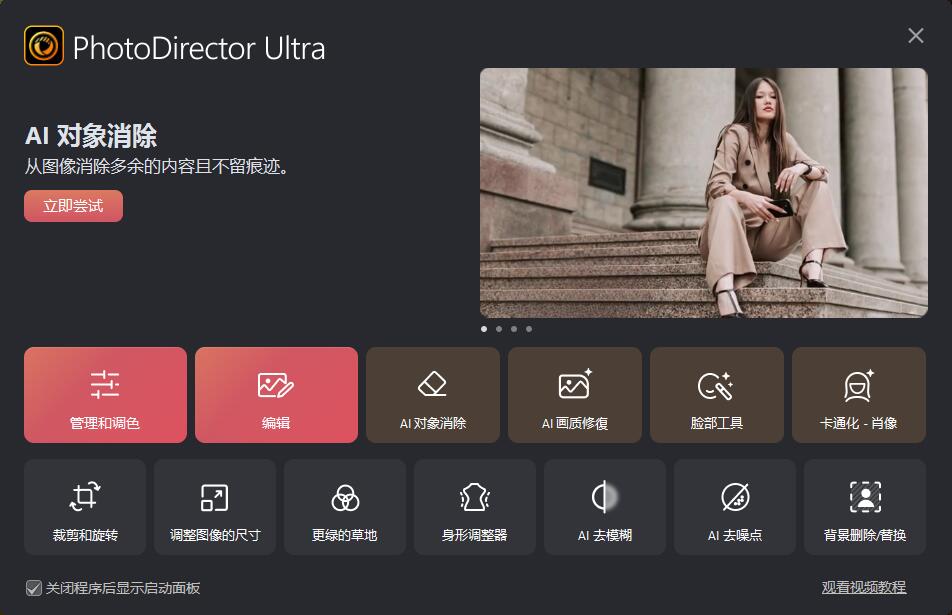Screen dimensions: 952x615
Task: Open the 管理和调色 module
Action: (x=105, y=395)
